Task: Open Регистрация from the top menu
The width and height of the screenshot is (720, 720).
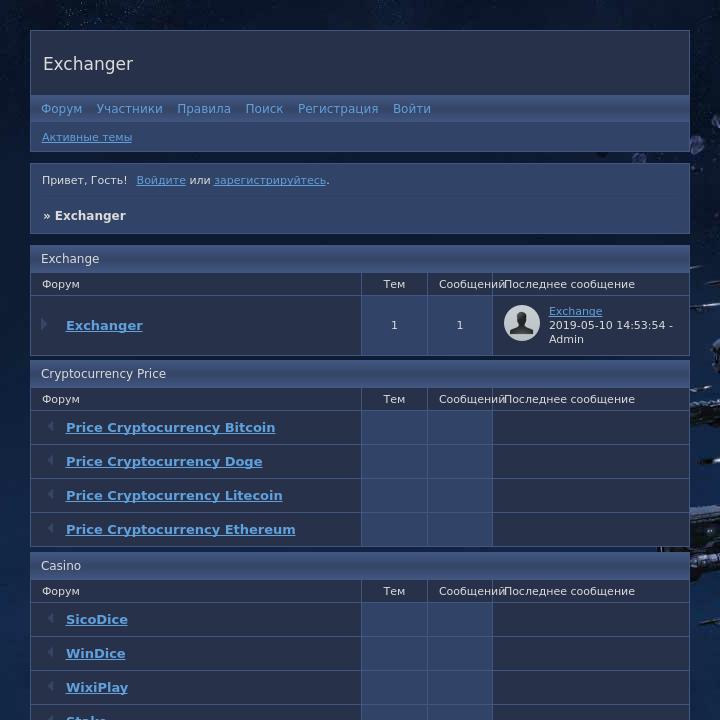Action: (x=338, y=109)
